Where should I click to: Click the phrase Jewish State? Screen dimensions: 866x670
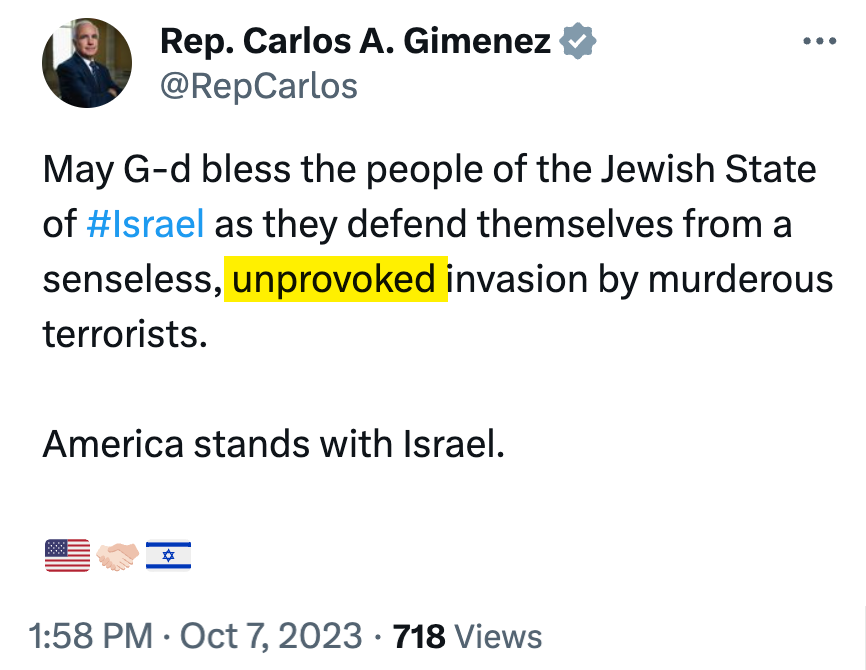(x=708, y=169)
